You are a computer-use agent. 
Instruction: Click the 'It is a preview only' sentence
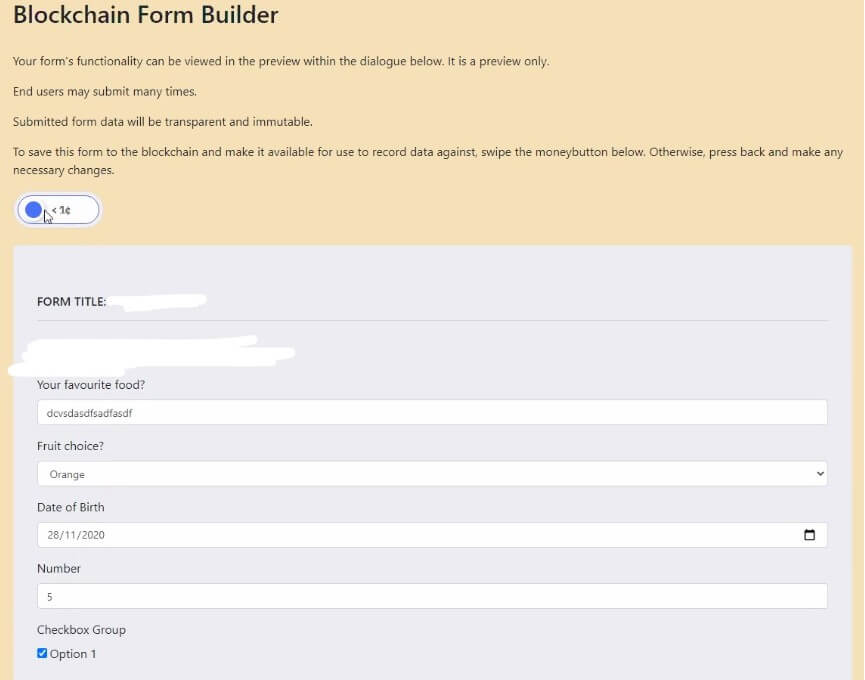(498, 61)
